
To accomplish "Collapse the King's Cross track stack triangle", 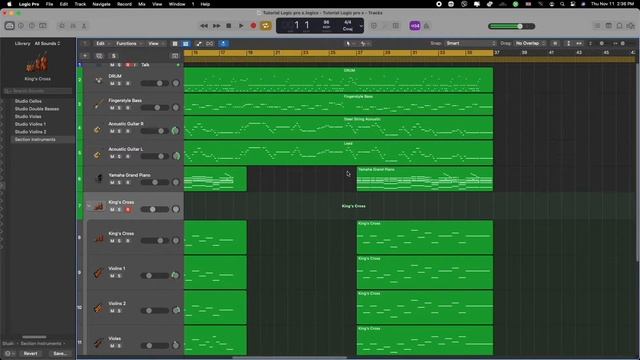I will click(89, 206).
